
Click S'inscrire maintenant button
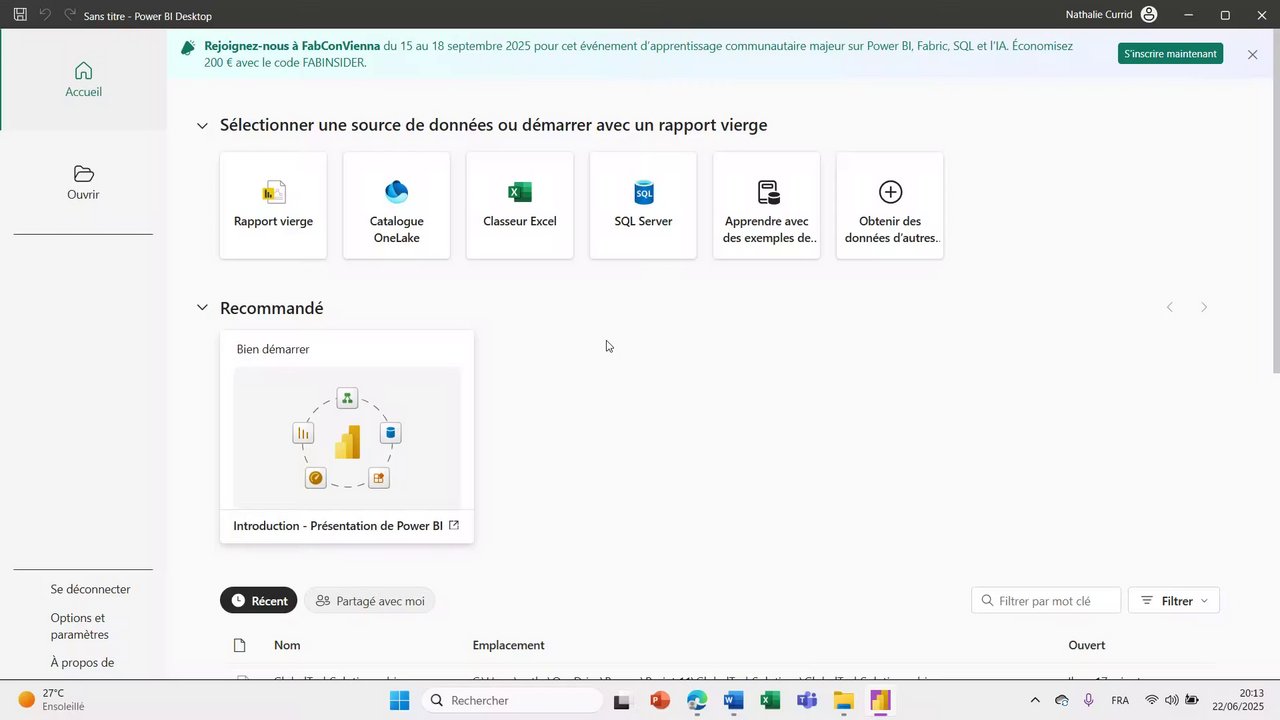pos(1170,54)
